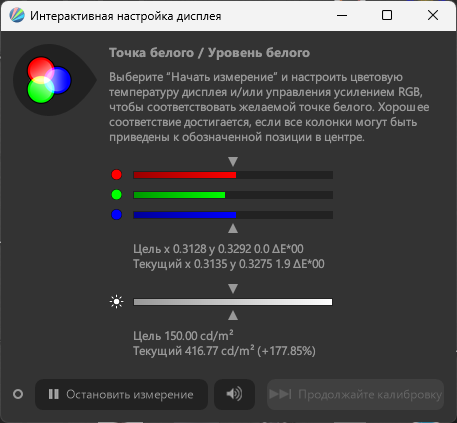Click the small ring indicator at the bottom left
The height and width of the screenshot is (423, 457).
[18, 394]
